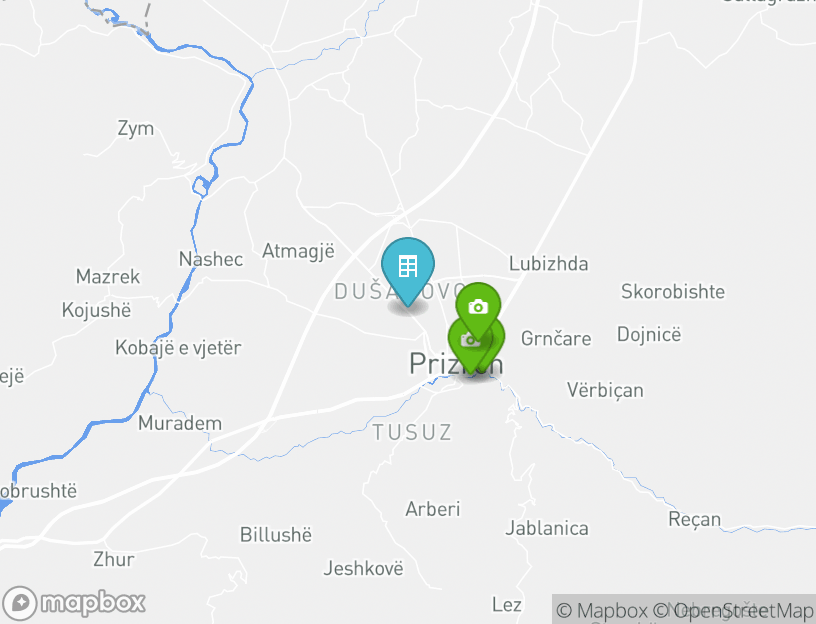Click the Nashec village label
Screen dimensions: 816x624
211,259
